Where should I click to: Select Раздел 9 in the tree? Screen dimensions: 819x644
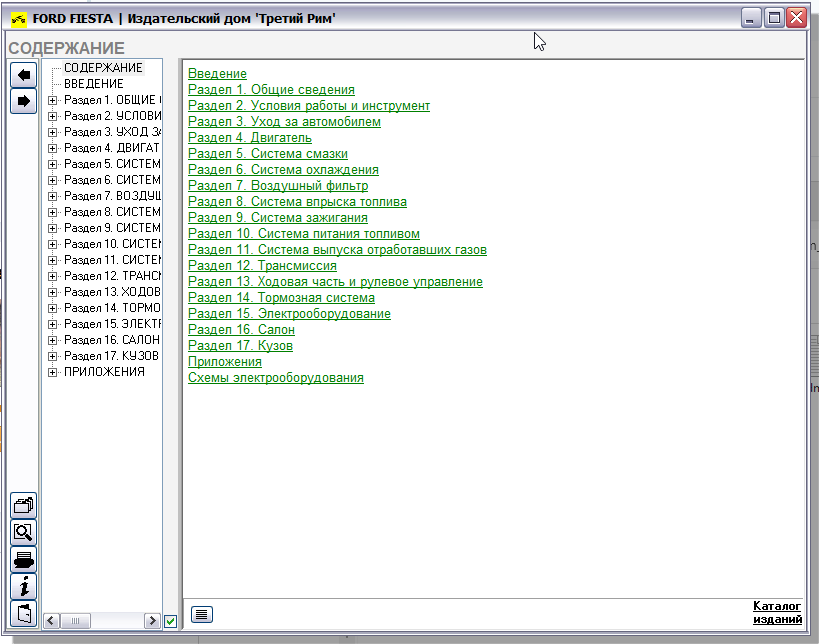point(112,228)
